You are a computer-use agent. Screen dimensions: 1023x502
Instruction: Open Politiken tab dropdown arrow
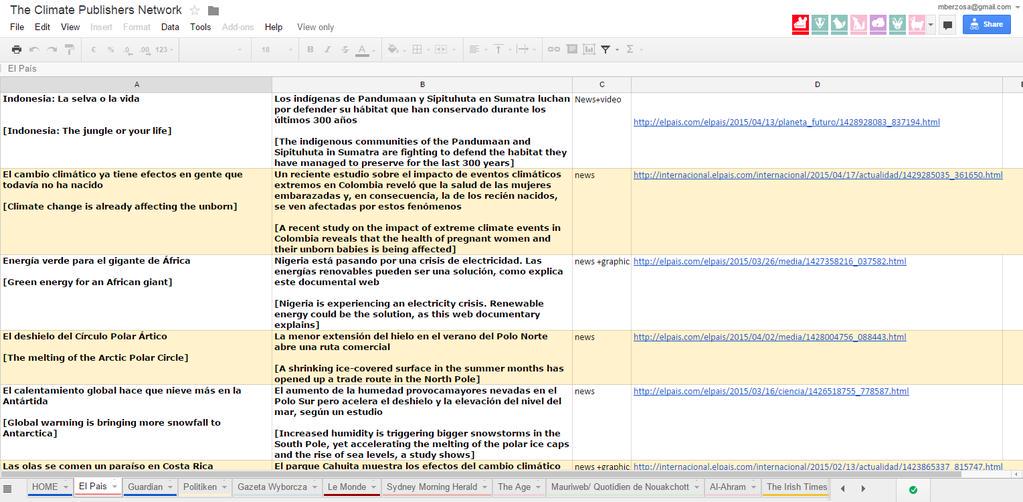pos(224,487)
